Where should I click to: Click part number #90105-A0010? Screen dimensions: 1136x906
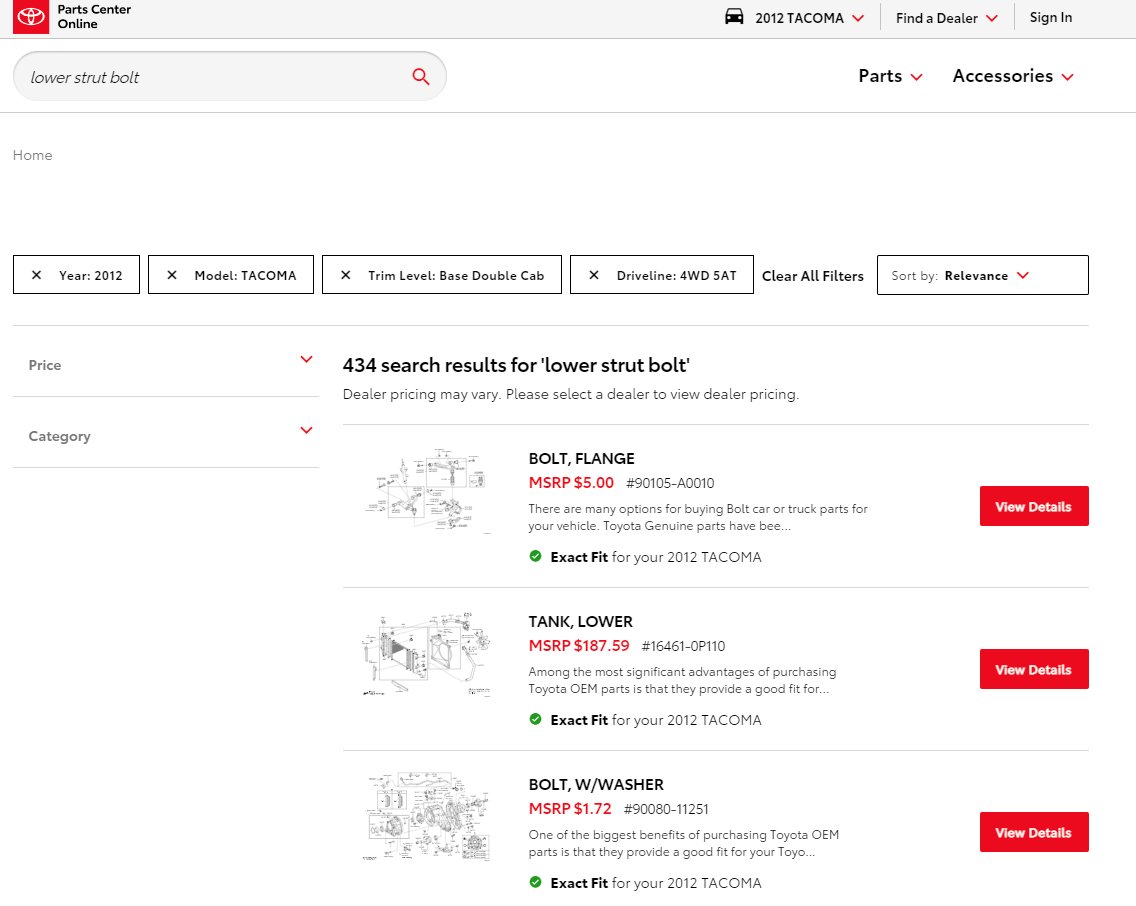click(x=670, y=483)
